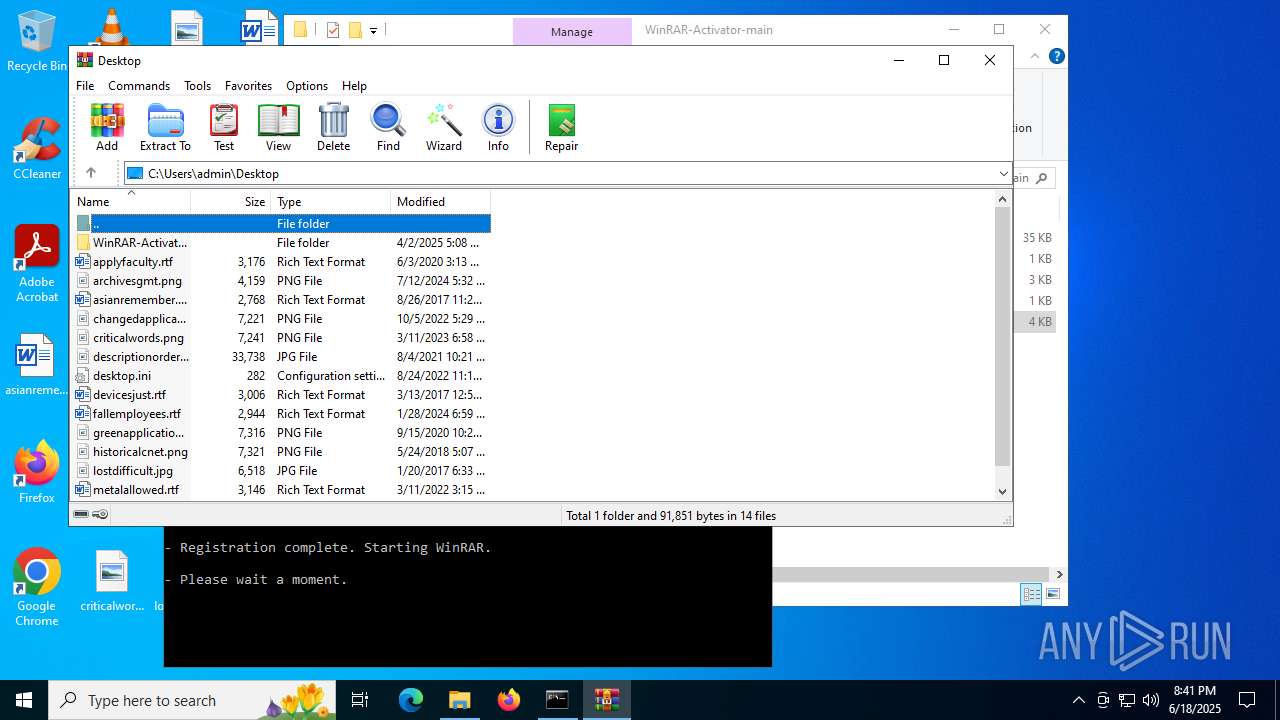Select the WinRAR-Activat... folder row
This screenshot has width=1280, height=720.
[x=281, y=243]
